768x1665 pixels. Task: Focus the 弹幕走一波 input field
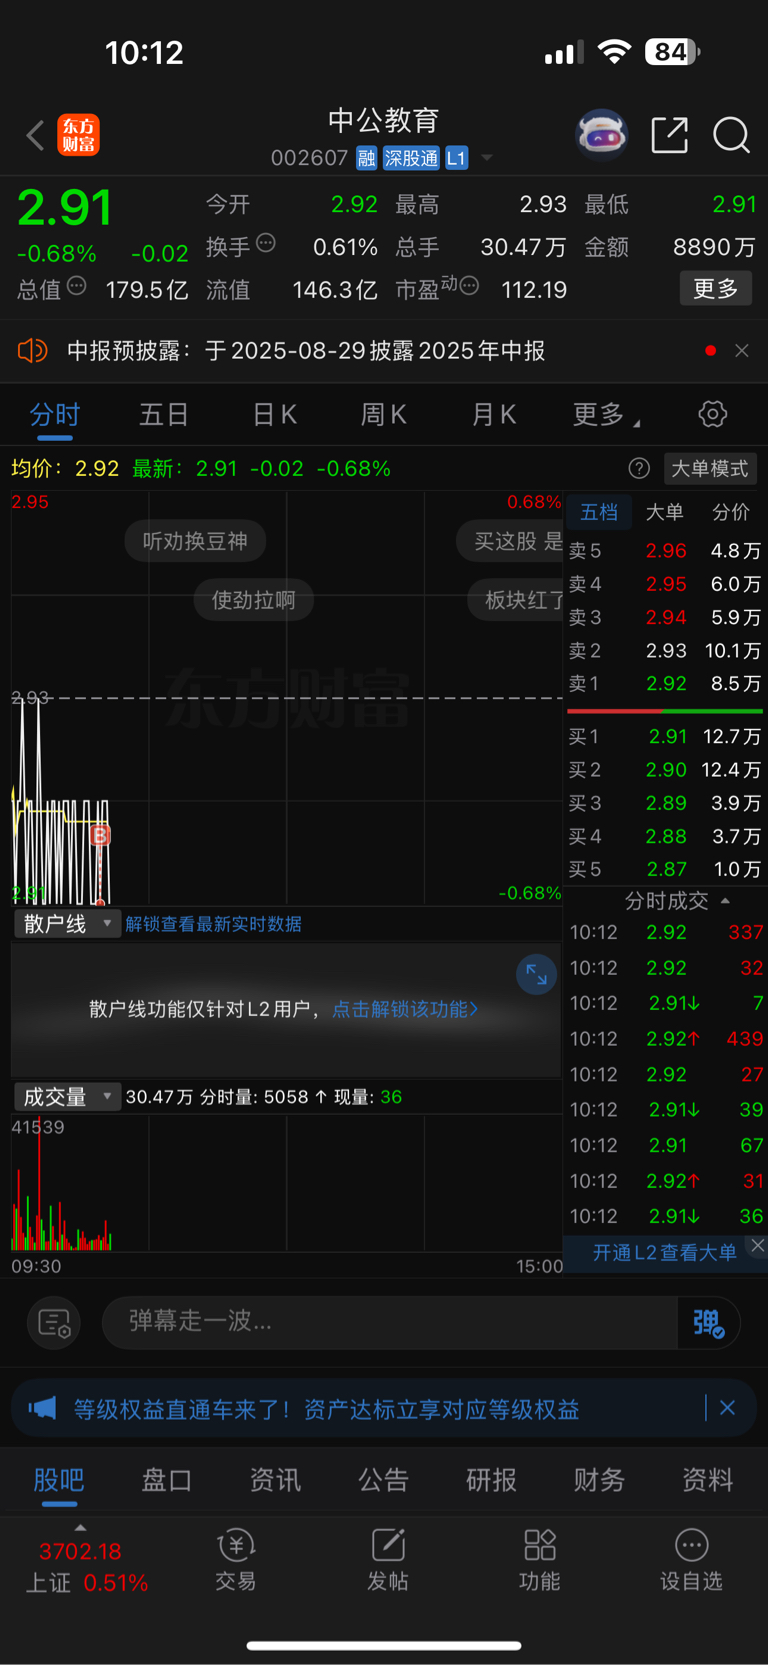[x=391, y=1321]
